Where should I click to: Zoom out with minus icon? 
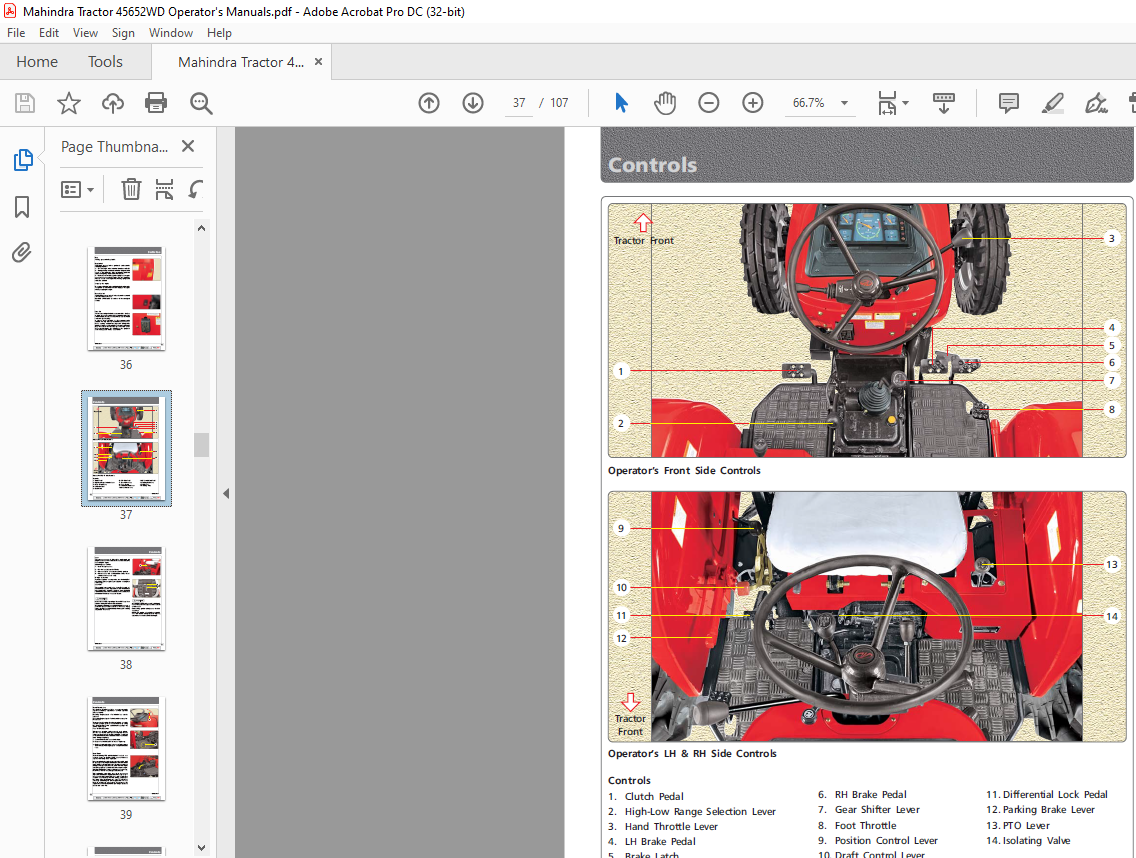(709, 103)
